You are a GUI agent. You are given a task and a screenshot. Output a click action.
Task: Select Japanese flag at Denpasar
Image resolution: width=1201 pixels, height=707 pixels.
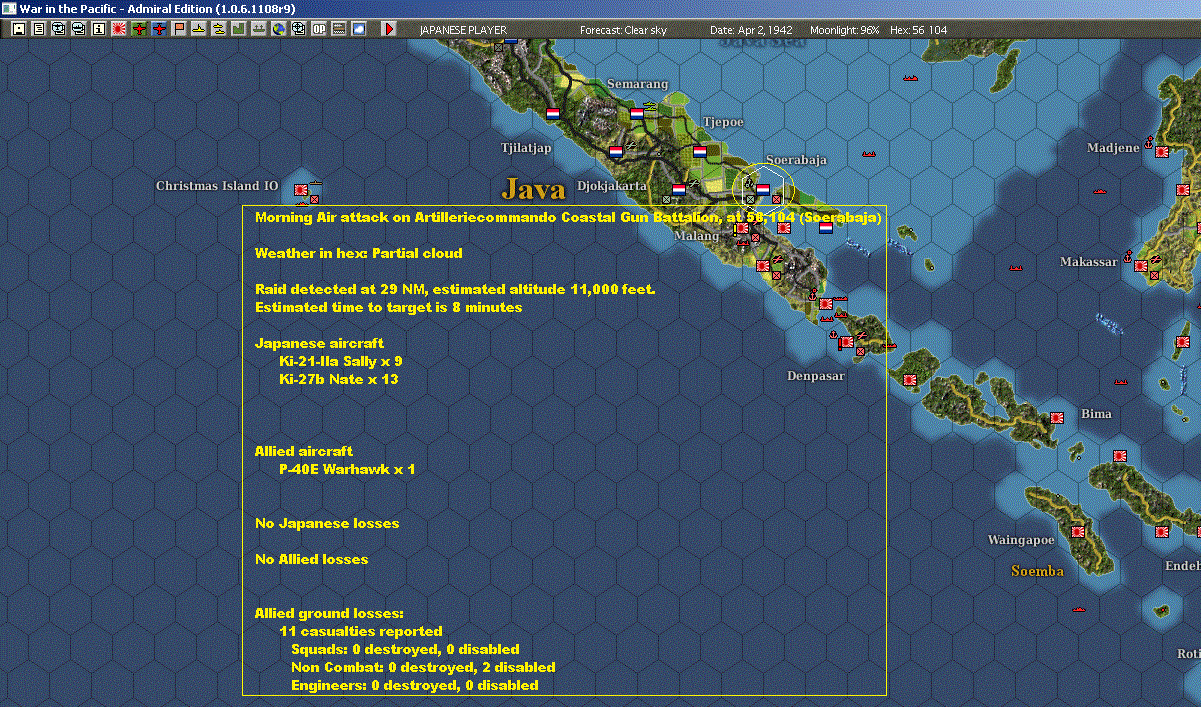pos(846,342)
